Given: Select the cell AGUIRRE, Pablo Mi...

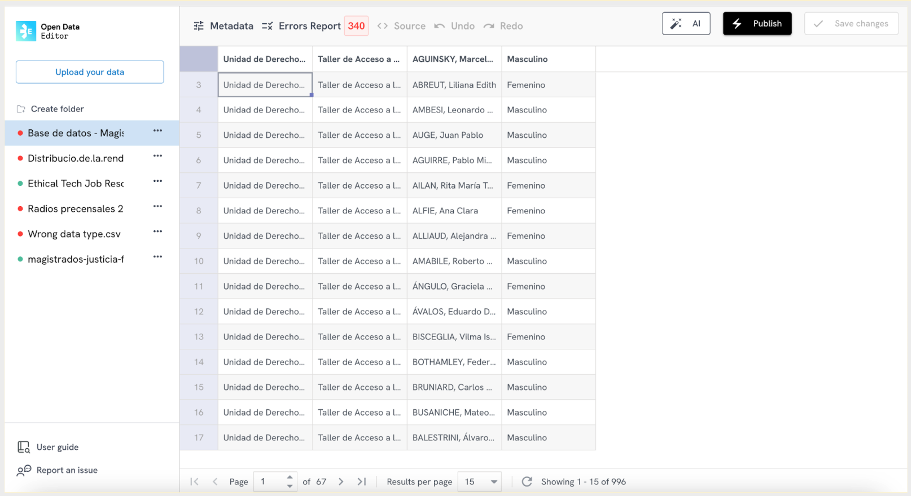Looking at the screenshot, I should 454,160.
